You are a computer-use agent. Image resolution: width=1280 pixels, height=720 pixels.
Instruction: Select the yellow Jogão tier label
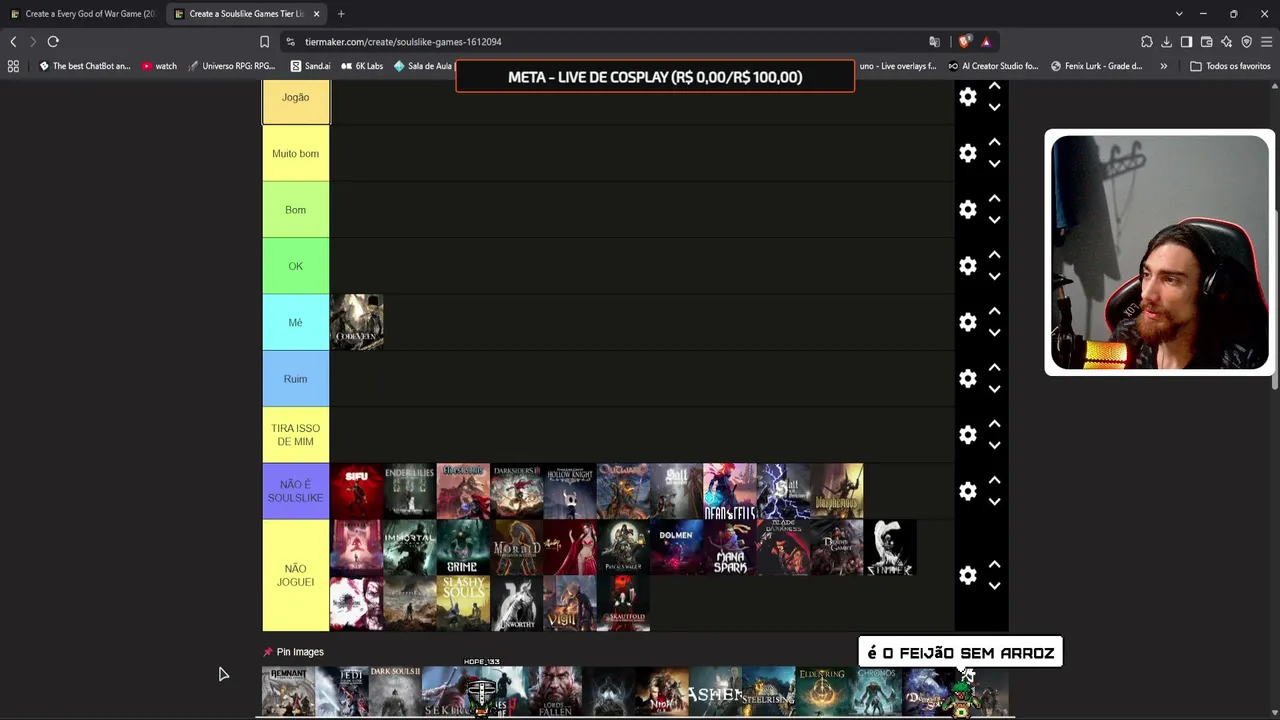[296, 98]
